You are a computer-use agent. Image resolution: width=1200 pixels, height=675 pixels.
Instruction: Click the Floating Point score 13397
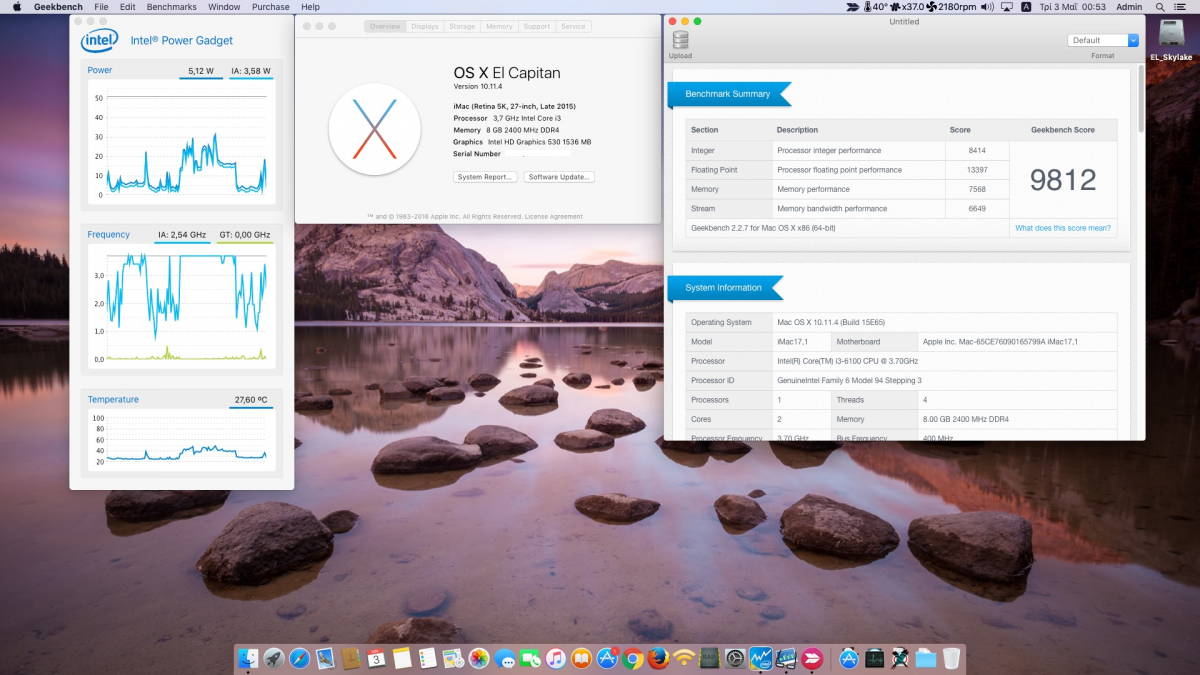click(x=975, y=170)
